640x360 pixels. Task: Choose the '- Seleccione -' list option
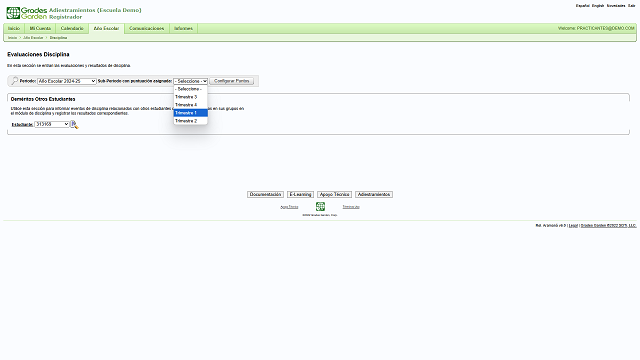coord(191,89)
